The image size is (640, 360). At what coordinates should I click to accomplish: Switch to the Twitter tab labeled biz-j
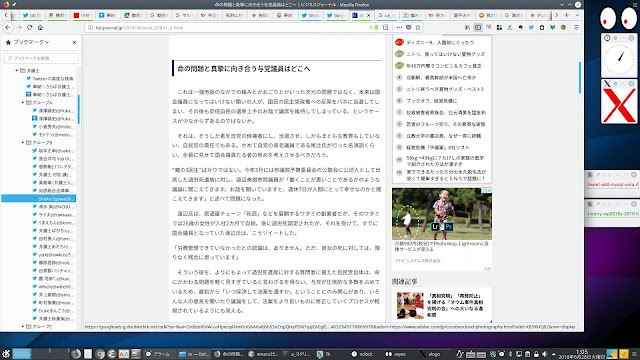[336, 15]
